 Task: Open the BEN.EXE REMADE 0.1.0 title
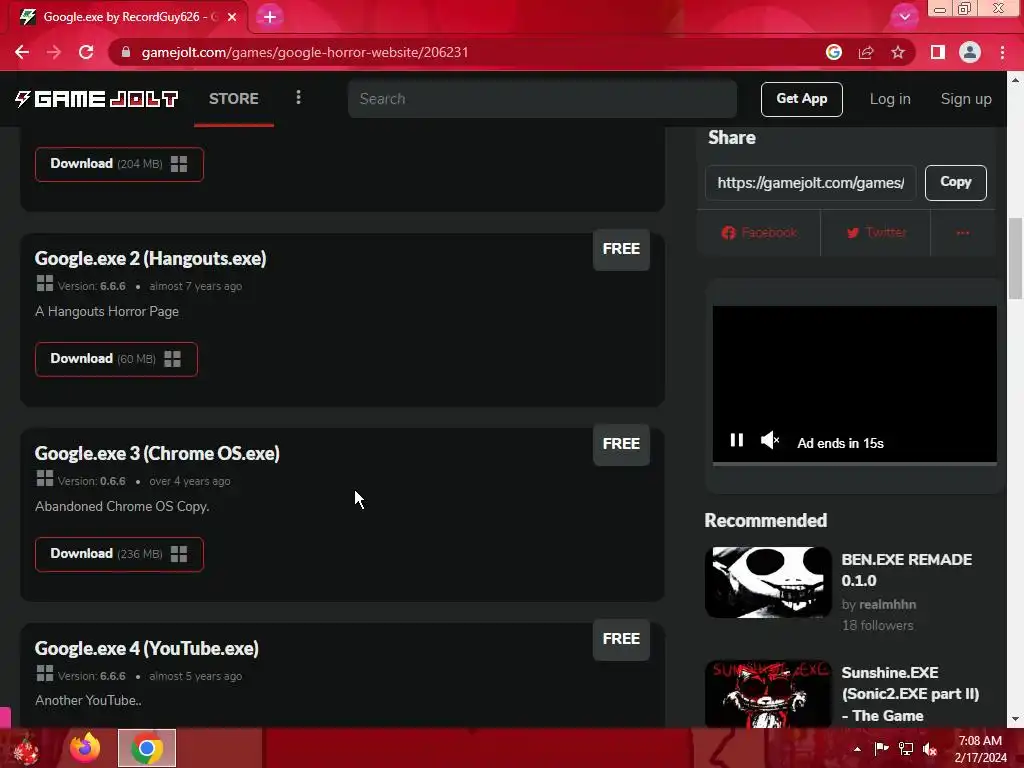point(906,570)
